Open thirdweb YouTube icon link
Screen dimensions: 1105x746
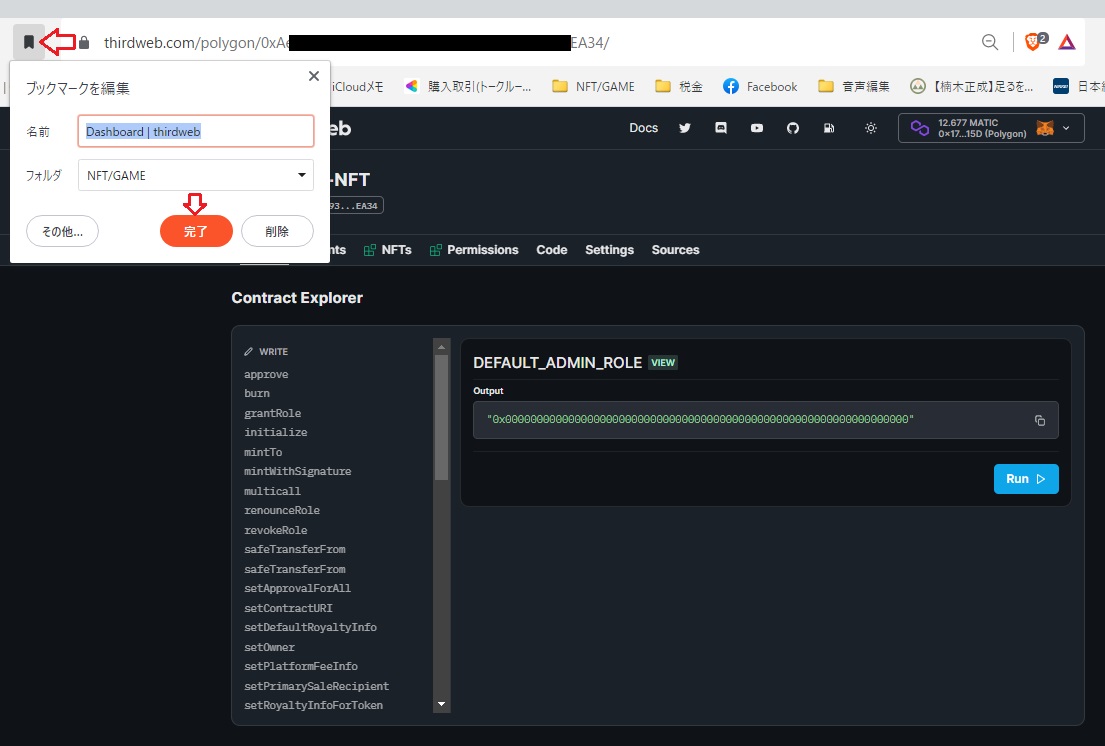[x=757, y=128]
